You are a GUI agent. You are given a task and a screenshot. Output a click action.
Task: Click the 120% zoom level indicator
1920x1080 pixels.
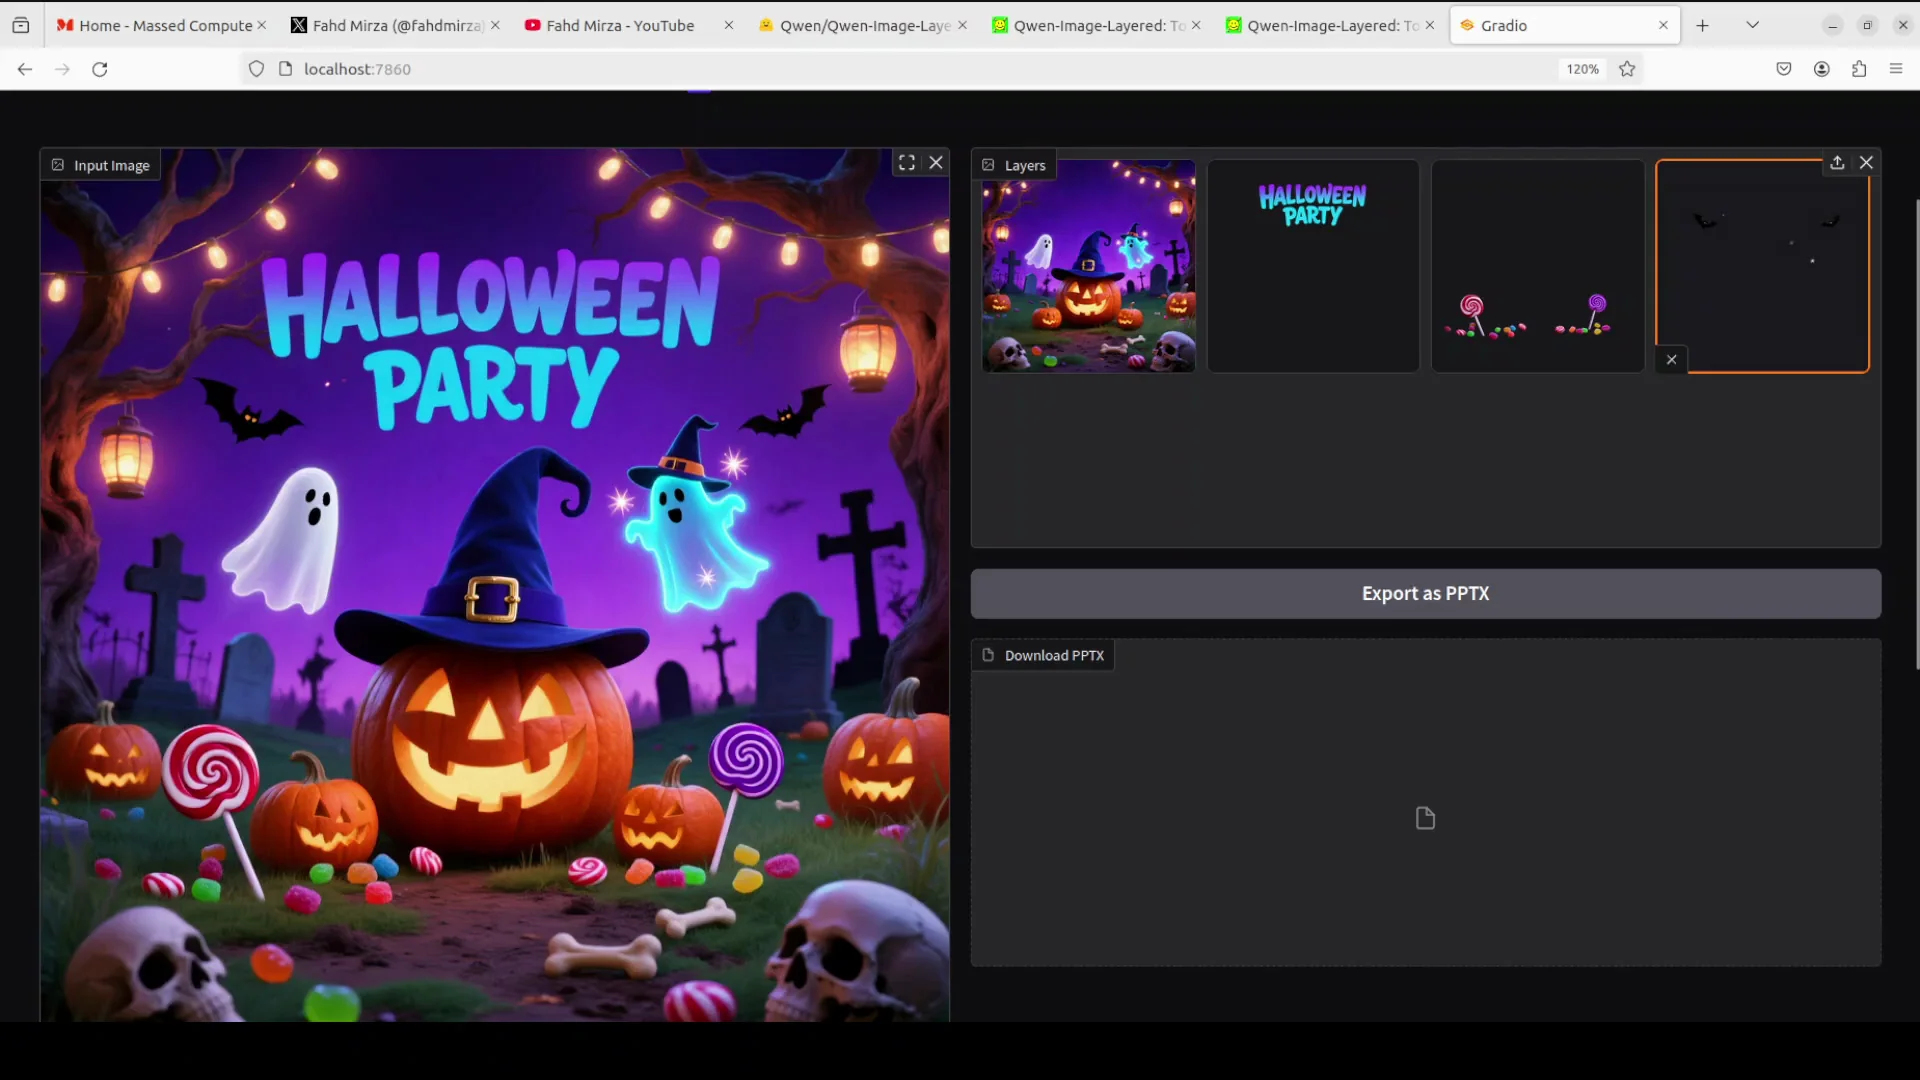pyautogui.click(x=1582, y=69)
